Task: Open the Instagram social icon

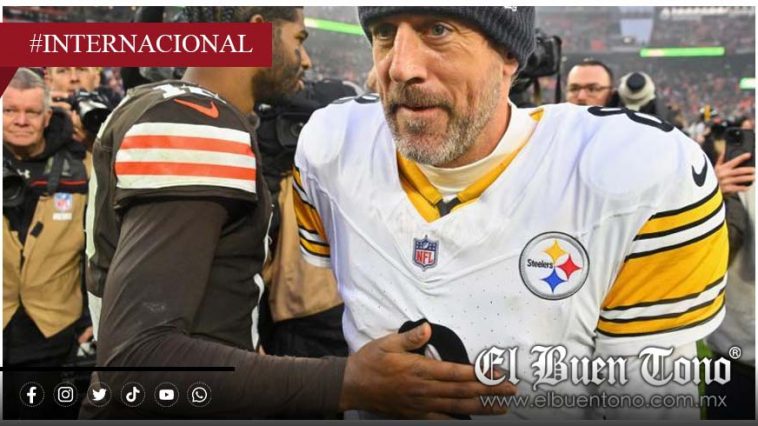Action: point(65,395)
